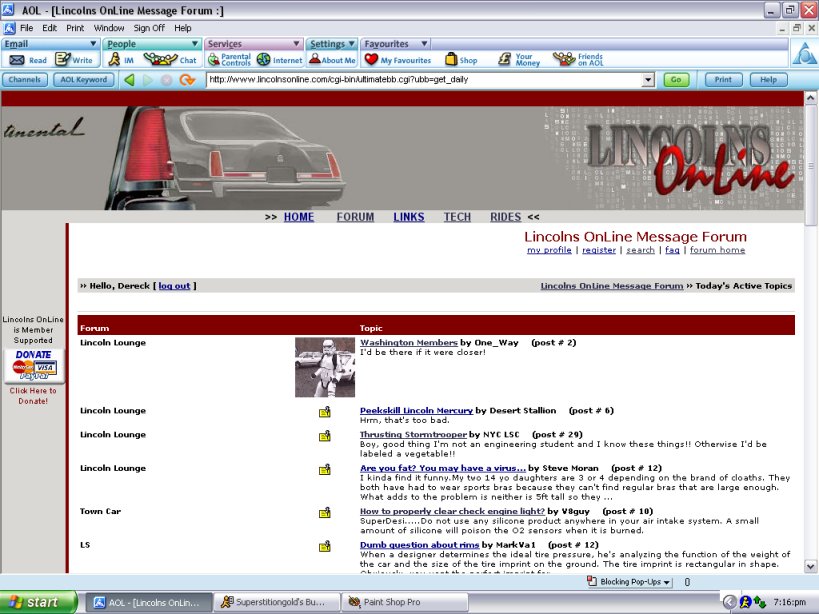Click the topic icon beside Thrusting Stormtrooper
The image size is (819, 614).
pyautogui.click(x=325, y=436)
